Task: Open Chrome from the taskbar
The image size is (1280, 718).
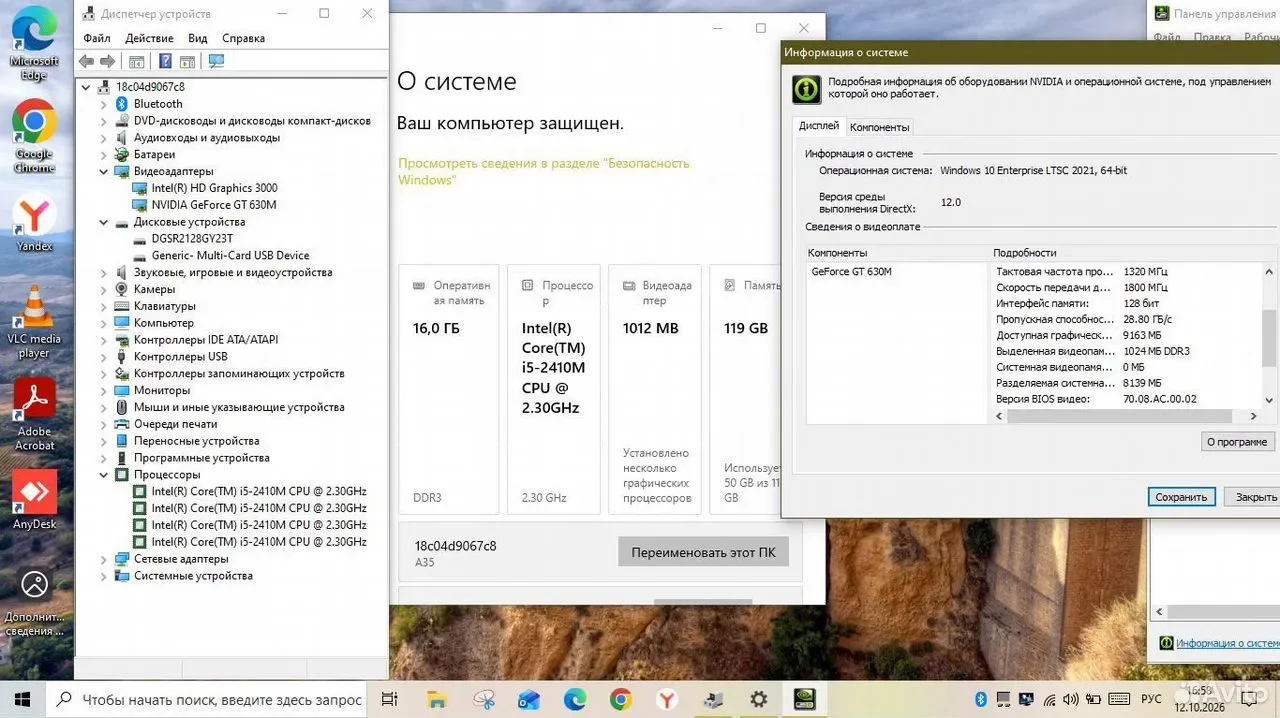Action: [x=621, y=699]
